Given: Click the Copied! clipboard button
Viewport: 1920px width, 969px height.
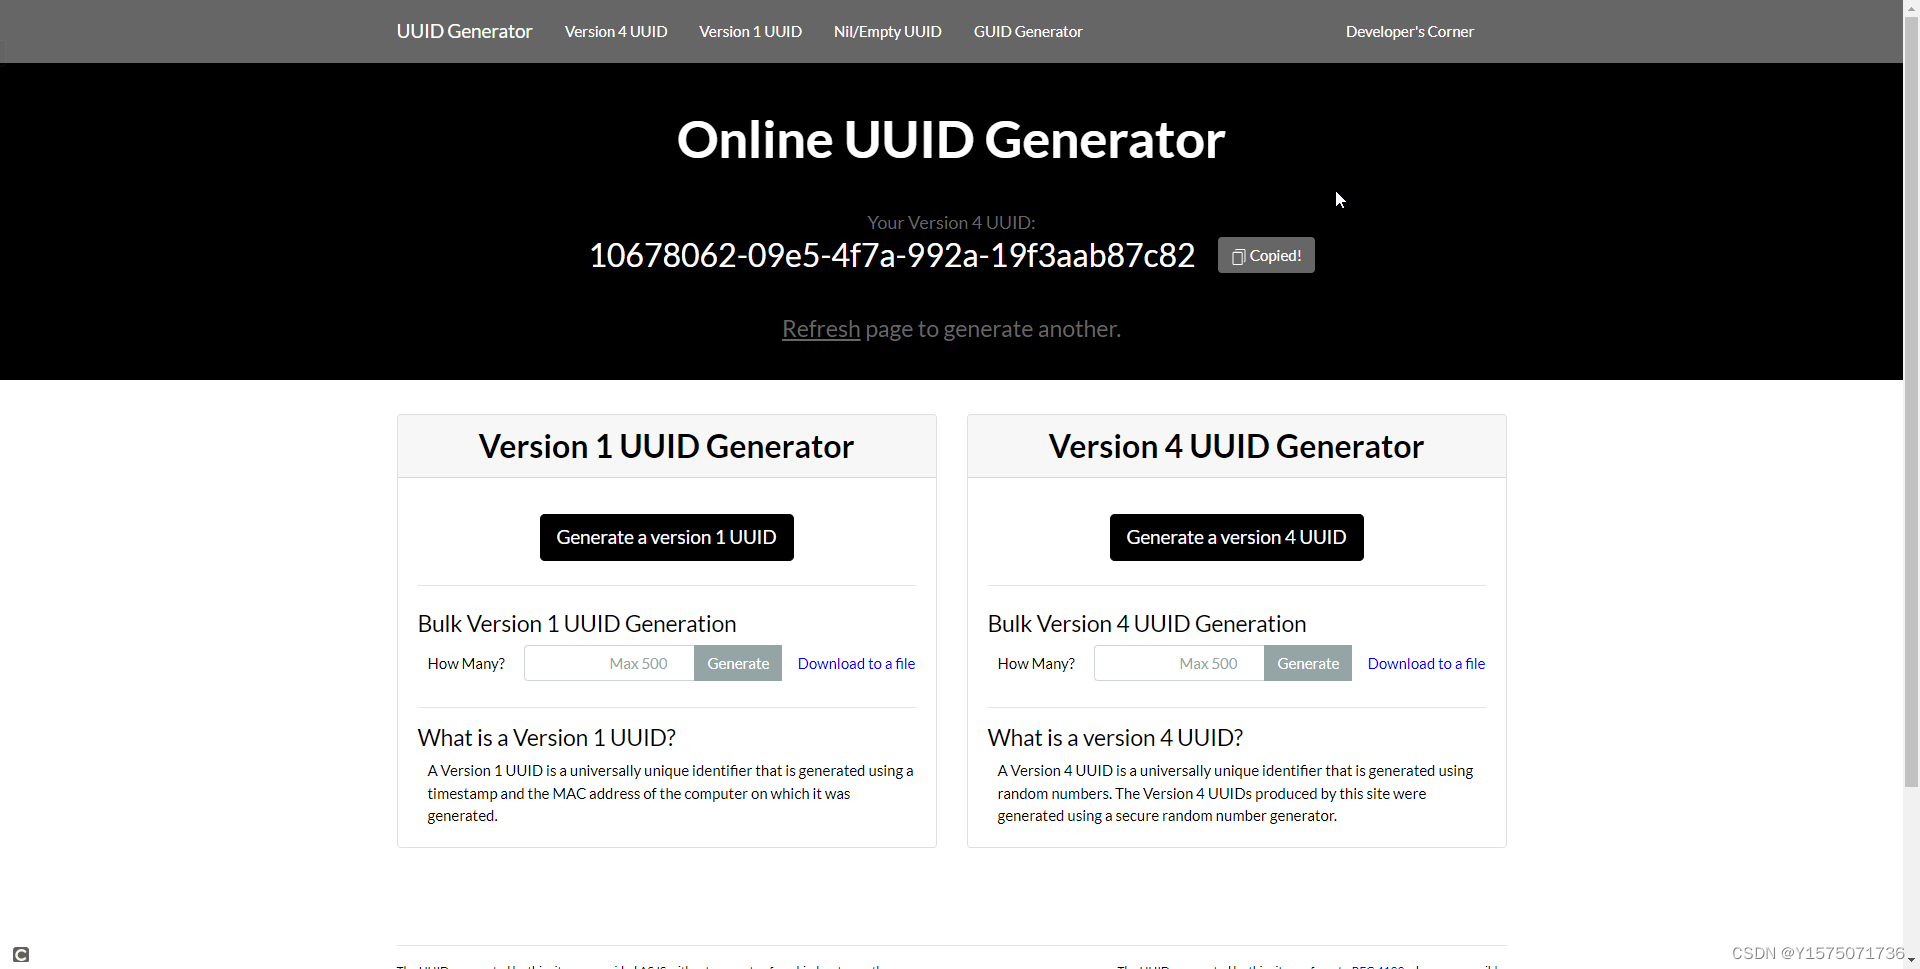Looking at the screenshot, I should click(x=1266, y=255).
